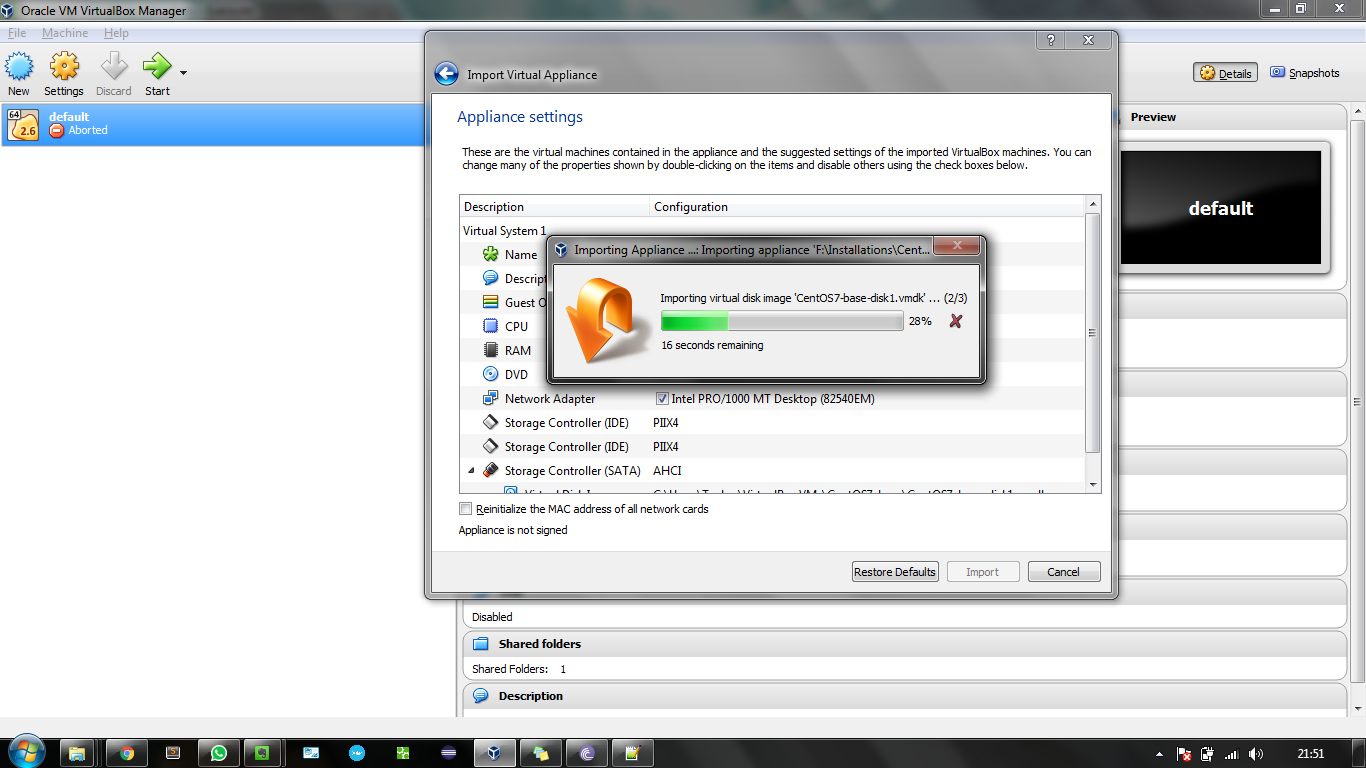Open WhatsApp from the taskbar

(x=219, y=753)
